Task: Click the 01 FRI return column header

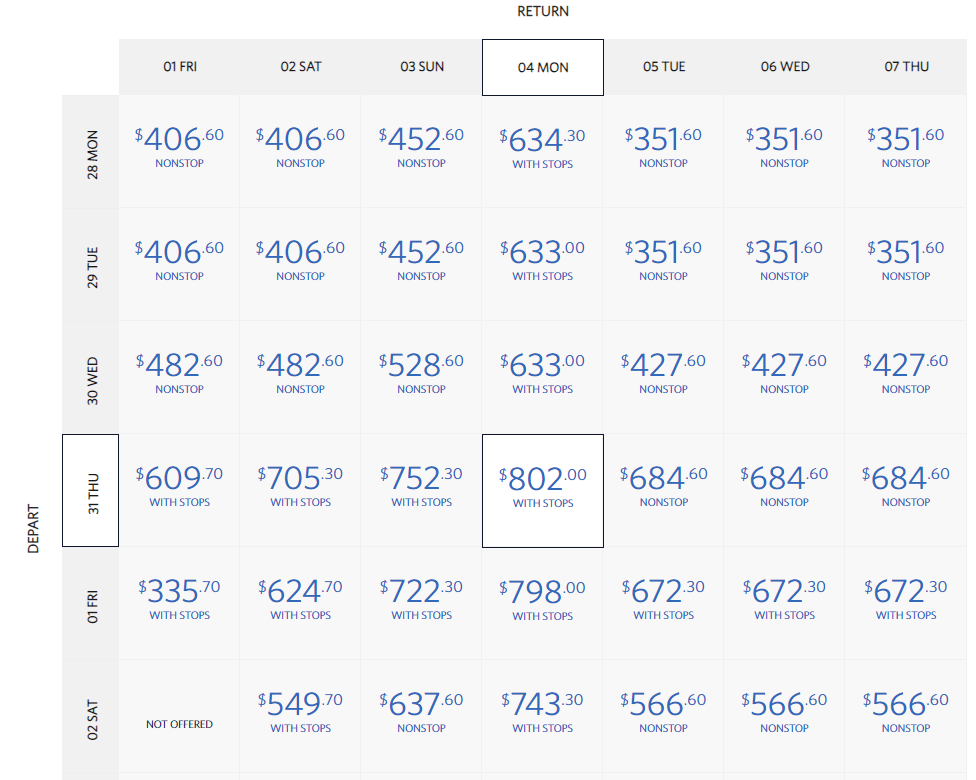Action: point(180,67)
